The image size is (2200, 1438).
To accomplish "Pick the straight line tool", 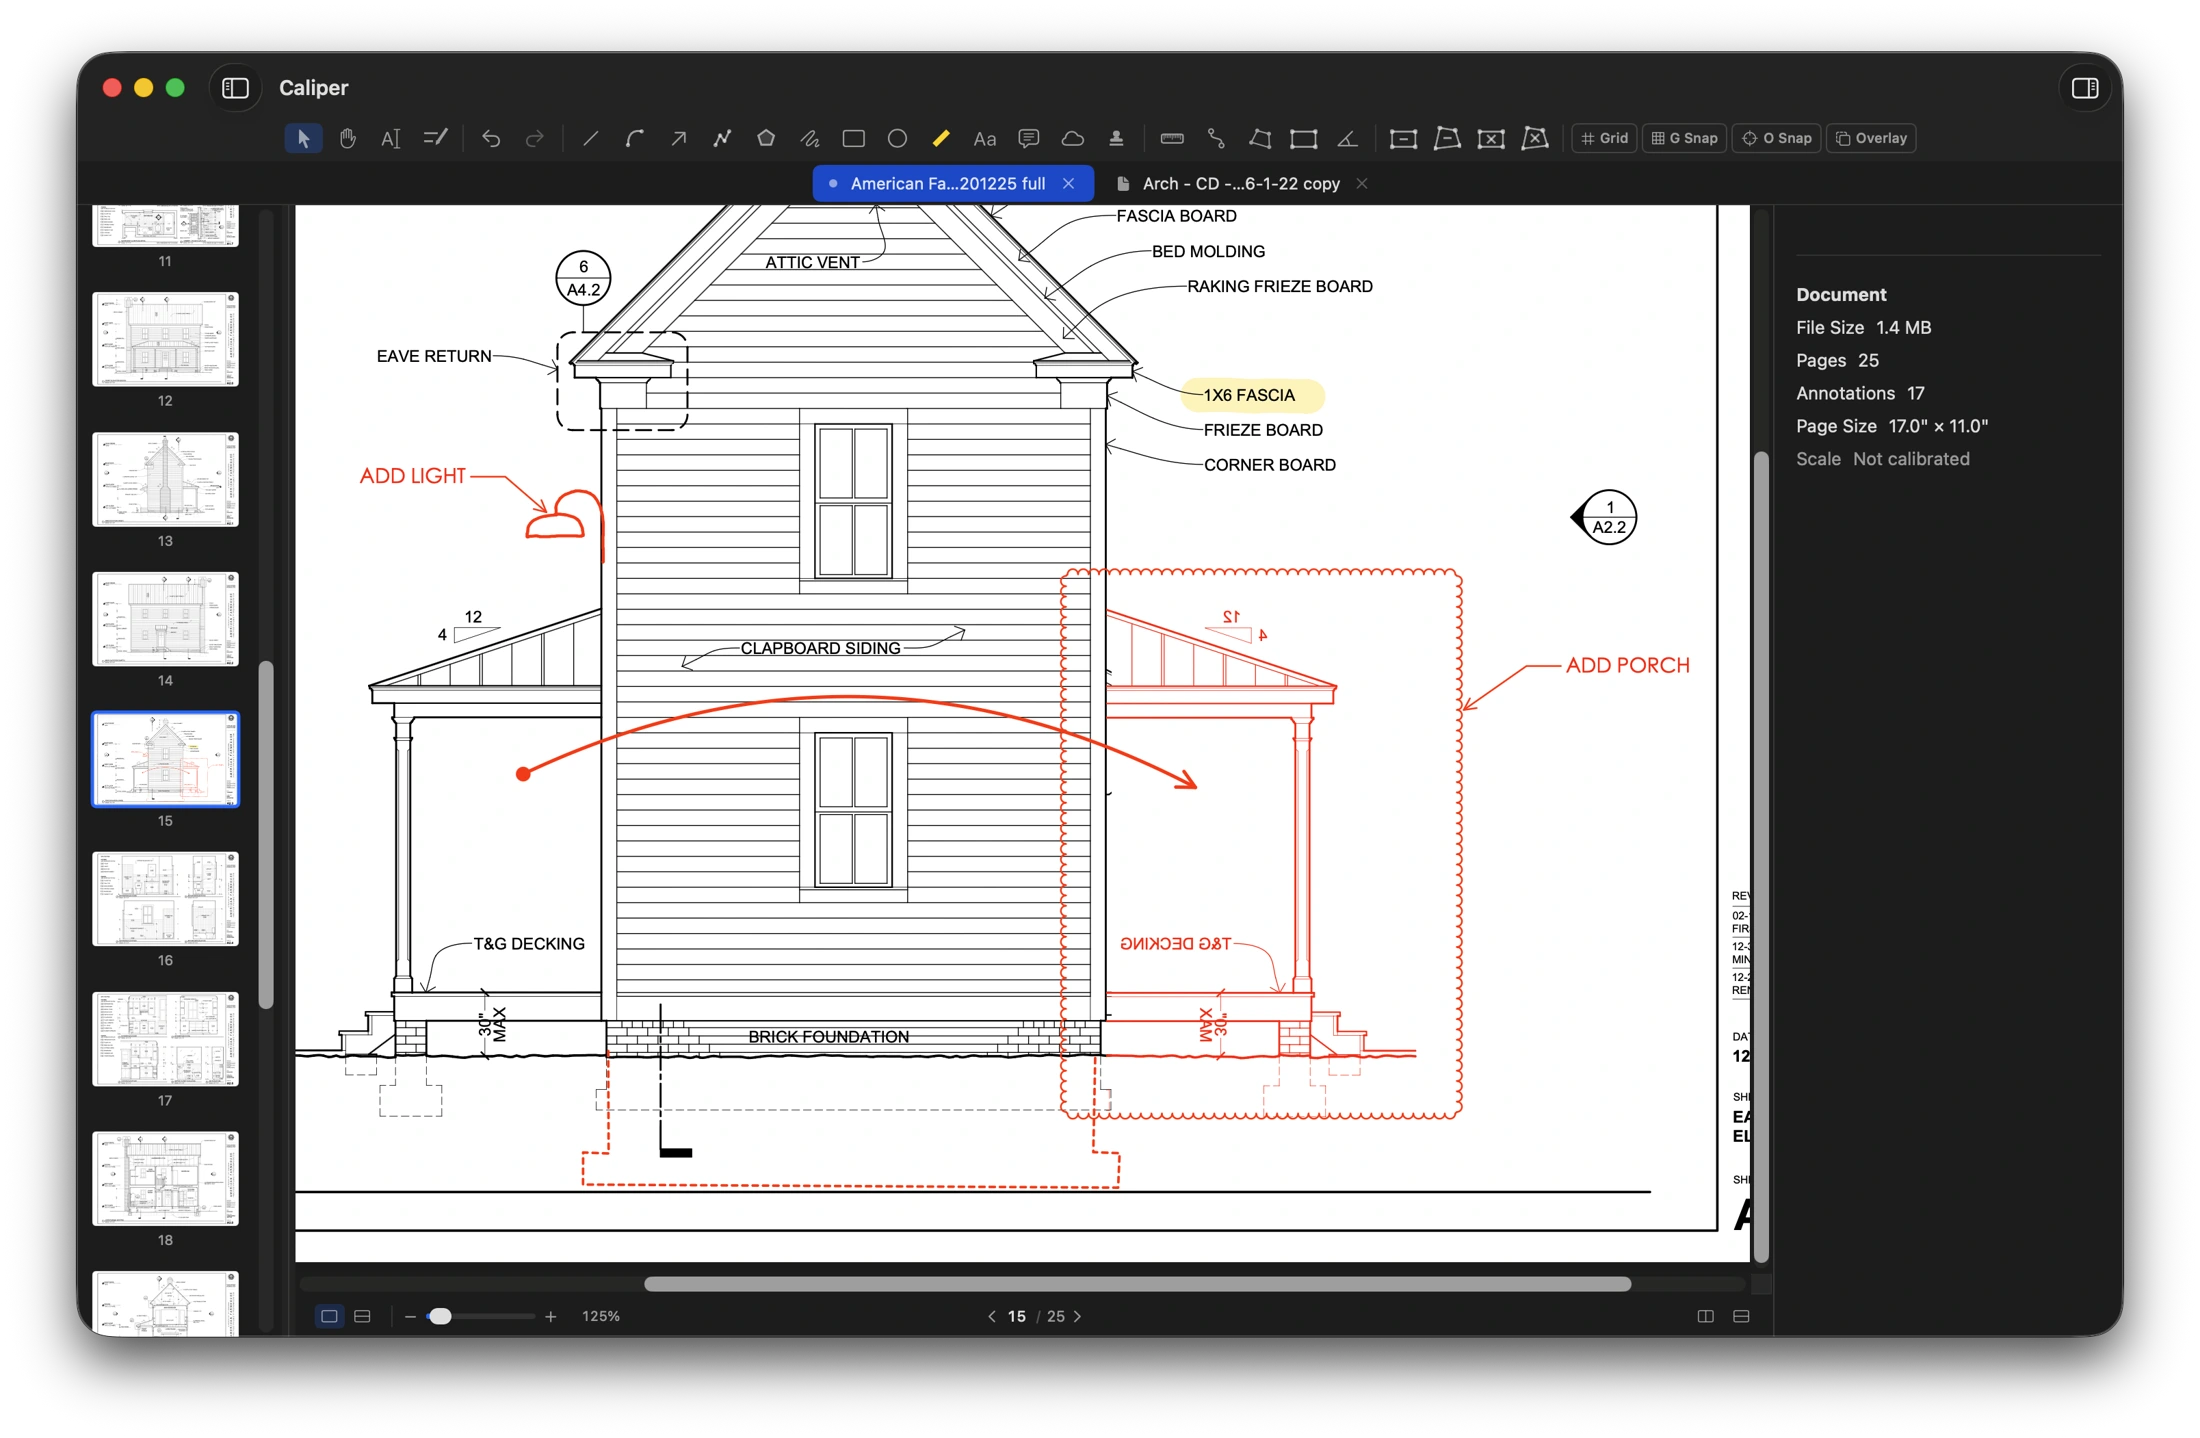I will click(x=591, y=138).
